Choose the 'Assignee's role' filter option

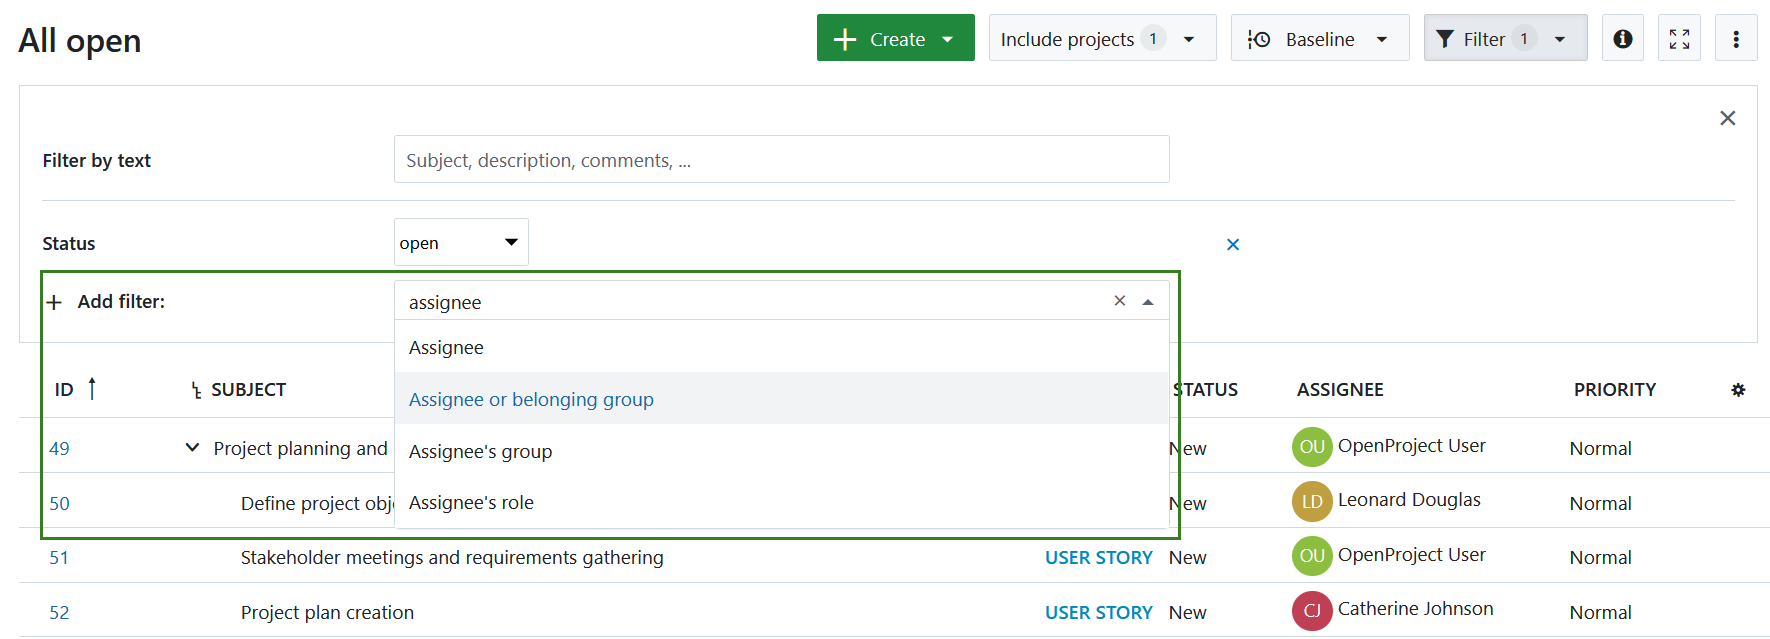(471, 502)
